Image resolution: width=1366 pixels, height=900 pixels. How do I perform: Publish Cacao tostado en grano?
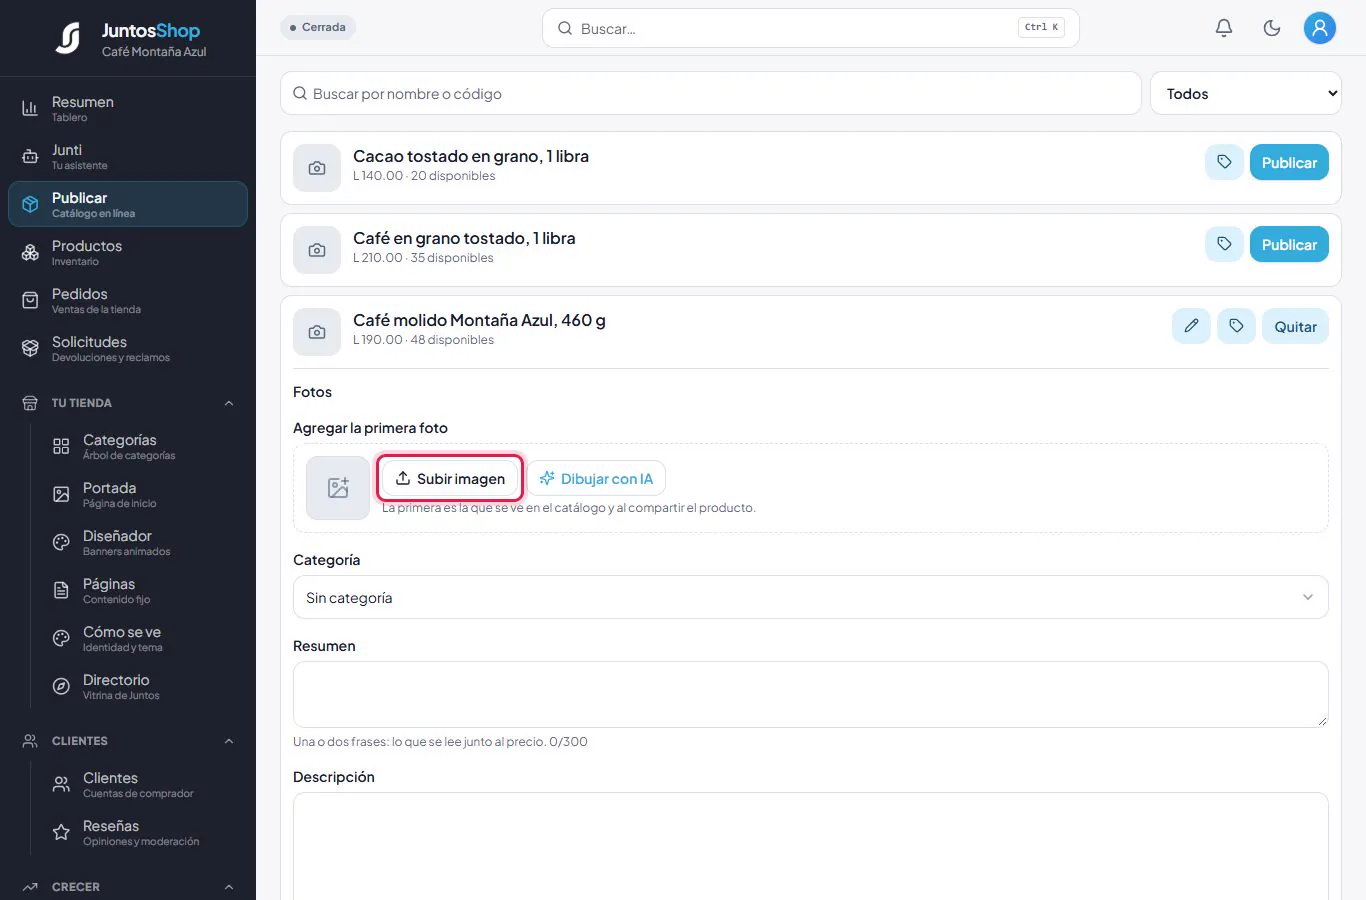(1289, 162)
